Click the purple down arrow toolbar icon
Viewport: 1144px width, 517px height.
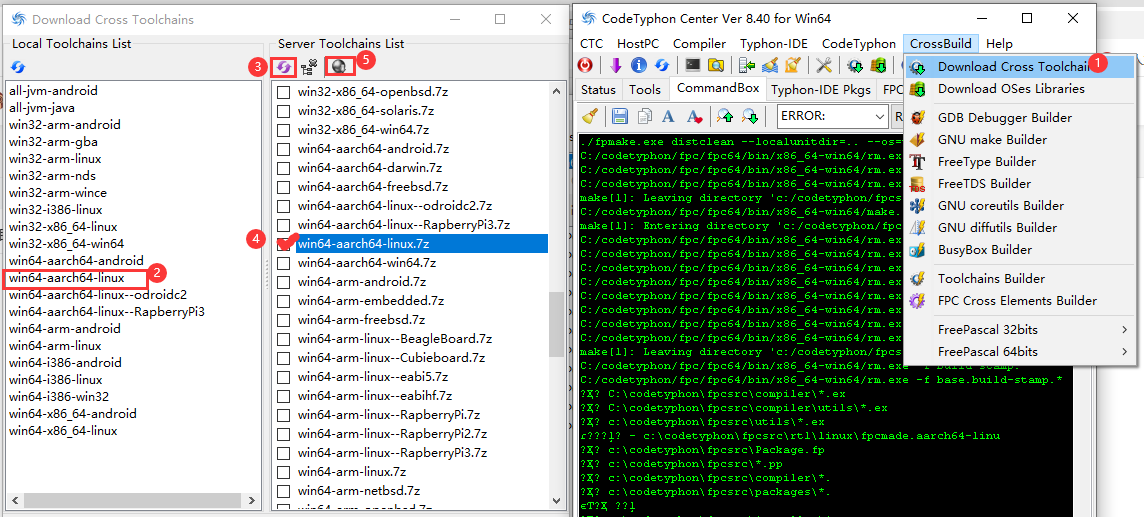point(615,66)
